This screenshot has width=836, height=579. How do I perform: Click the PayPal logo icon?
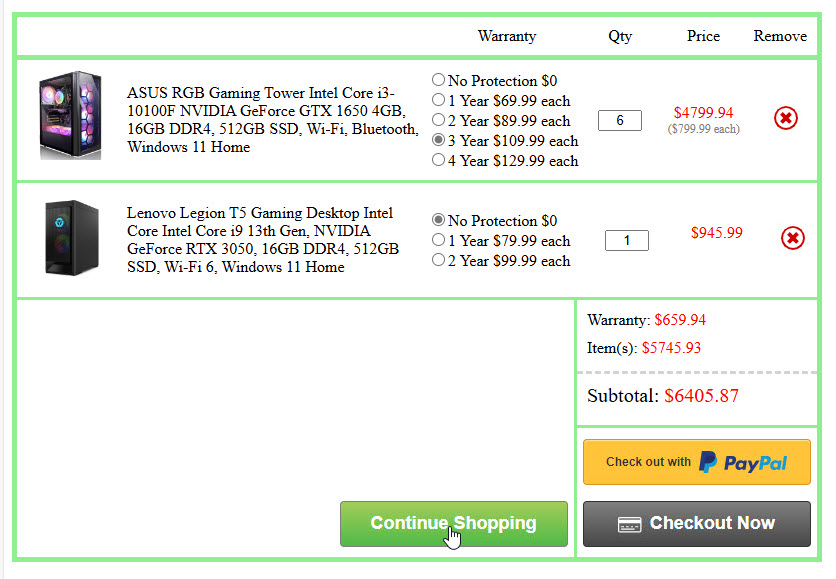coord(708,462)
